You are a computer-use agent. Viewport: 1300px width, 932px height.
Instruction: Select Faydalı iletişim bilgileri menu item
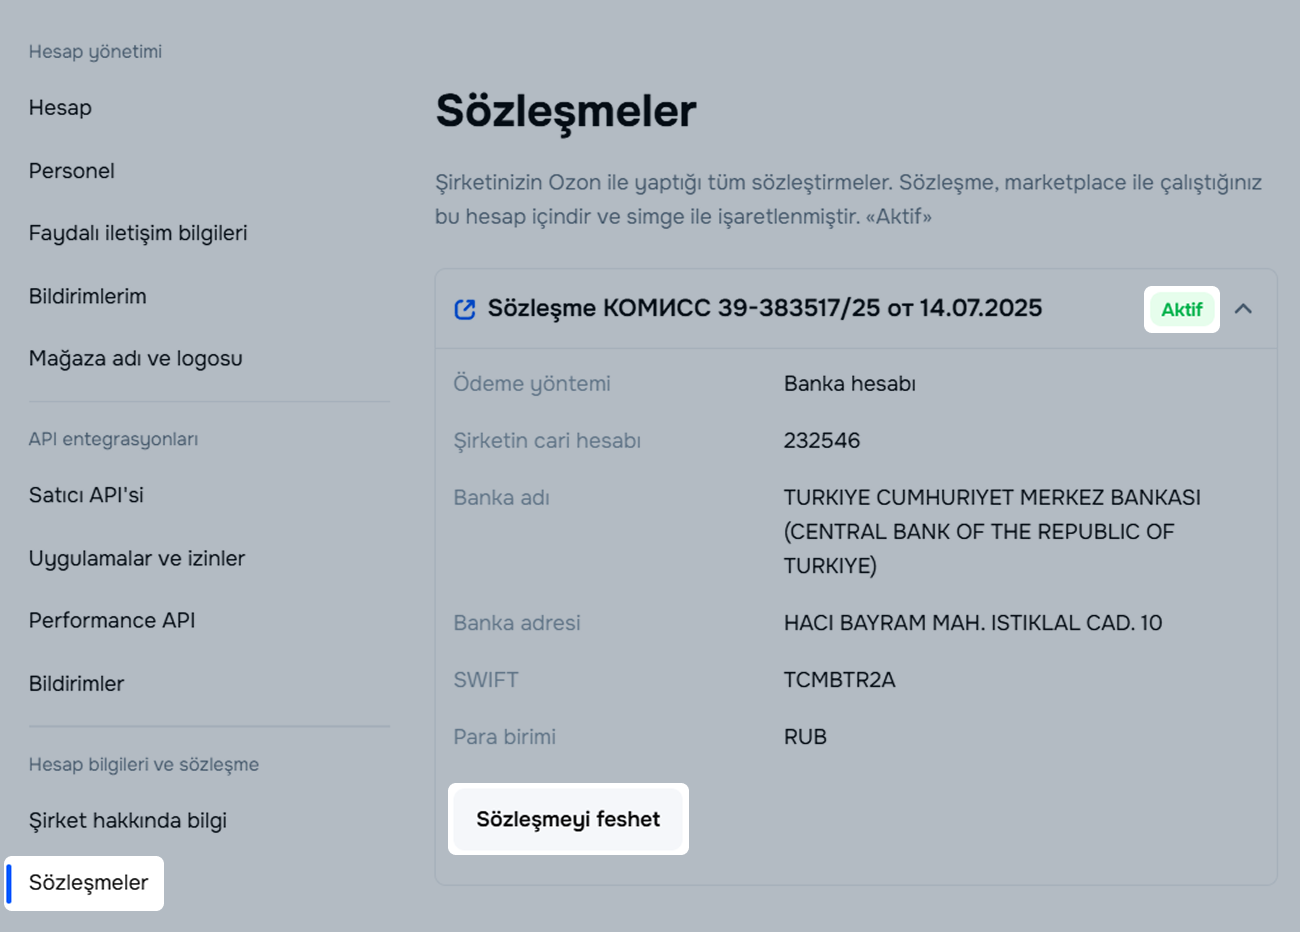coord(138,233)
